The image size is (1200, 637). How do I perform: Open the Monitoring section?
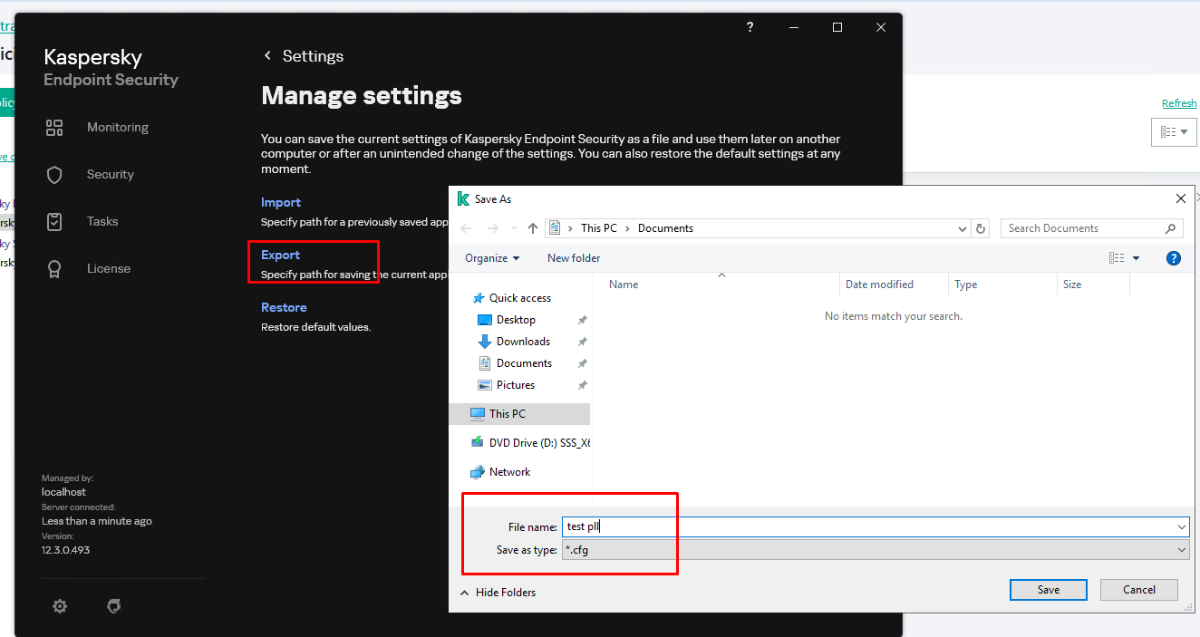117,127
